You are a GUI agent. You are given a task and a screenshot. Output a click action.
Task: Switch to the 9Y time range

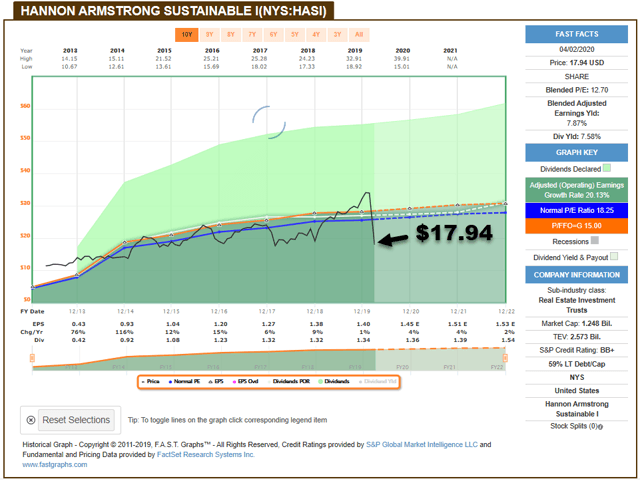(x=209, y=35)
